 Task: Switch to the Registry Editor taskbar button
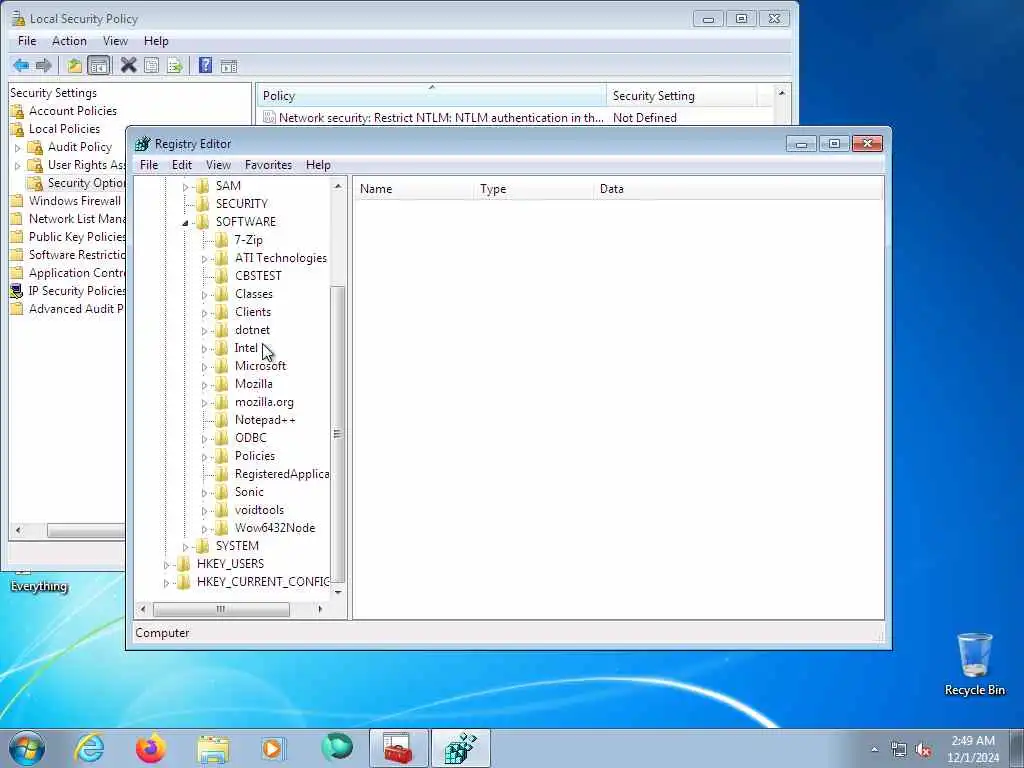tap(461, 748)
